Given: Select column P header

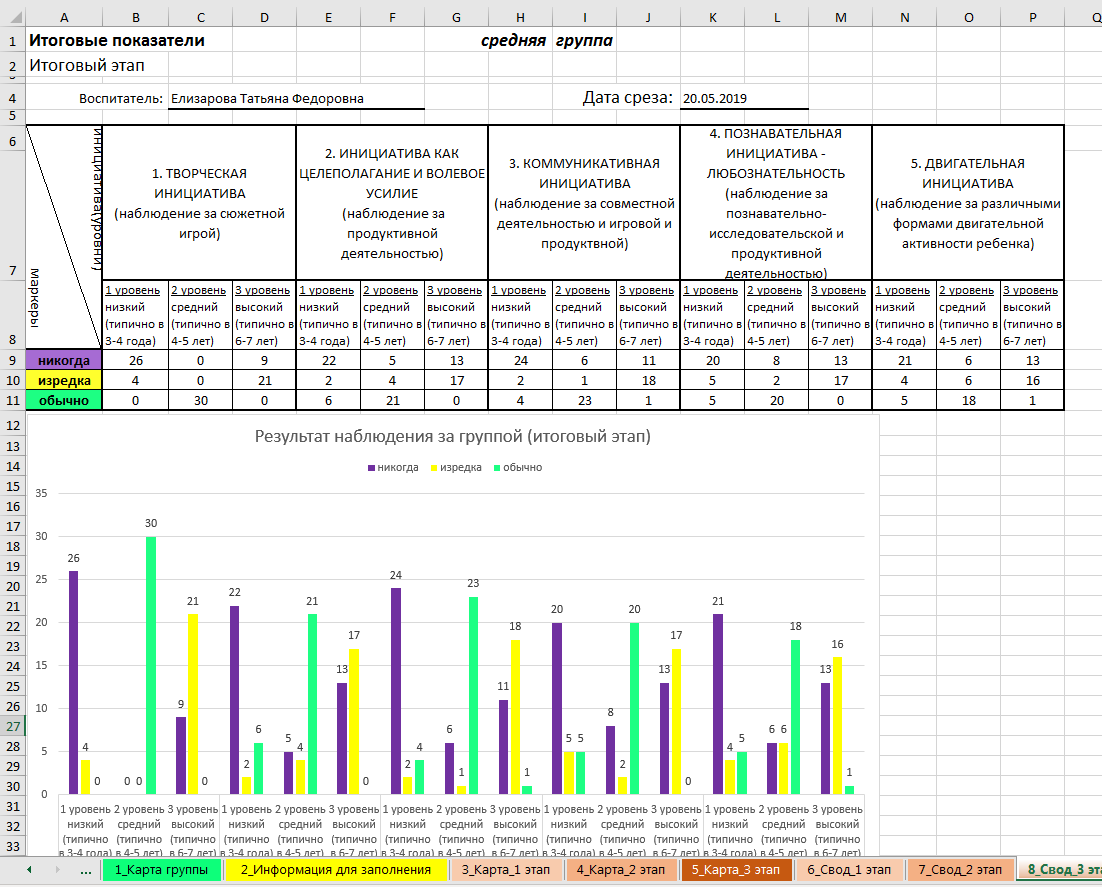Looking at the screenshot, I should (x=1032, y=18).
